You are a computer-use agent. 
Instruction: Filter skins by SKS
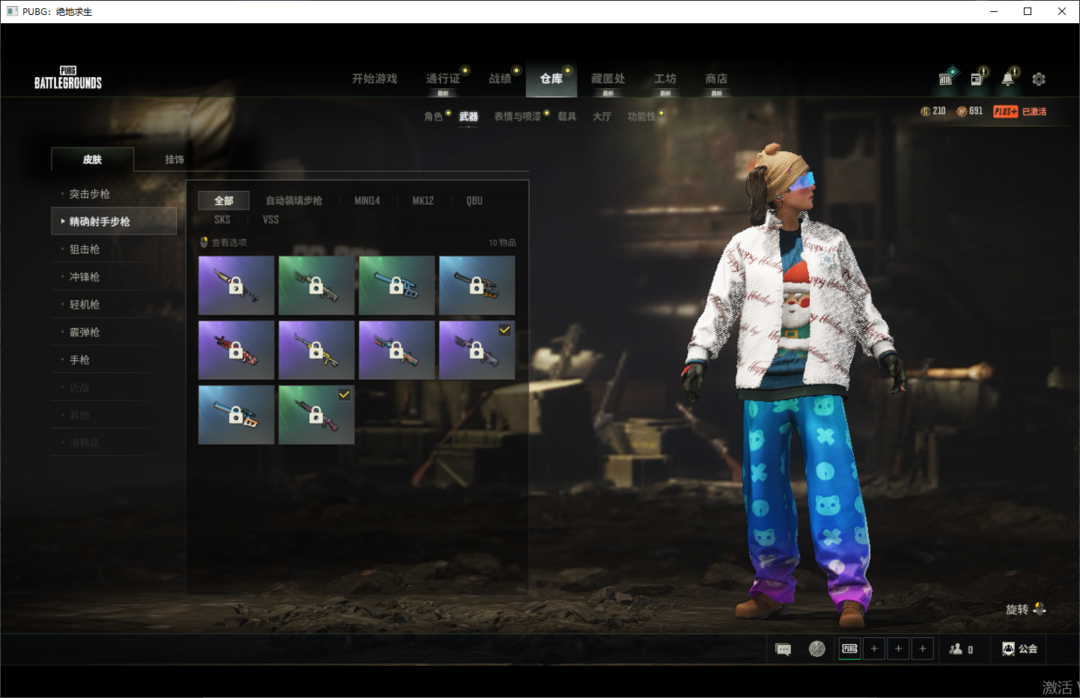tap(222, 220)
